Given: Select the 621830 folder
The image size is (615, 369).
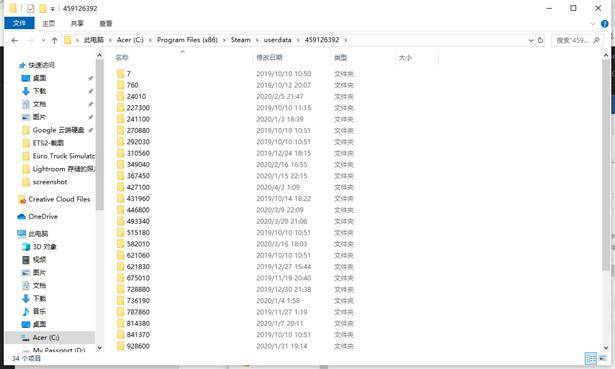Looking at the screenshot, I should [133, 267].
